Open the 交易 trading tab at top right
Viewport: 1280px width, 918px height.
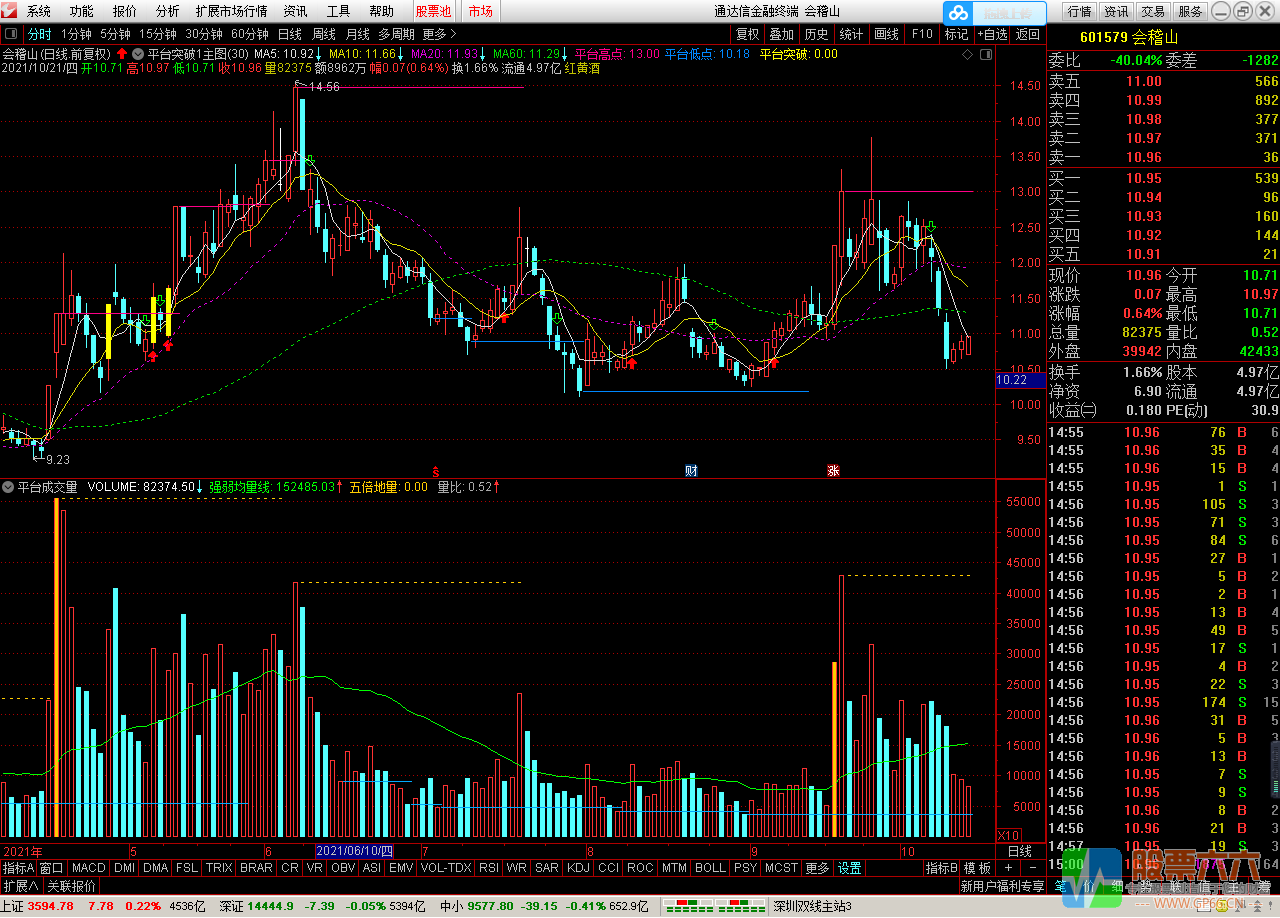tap(1153, 12)
